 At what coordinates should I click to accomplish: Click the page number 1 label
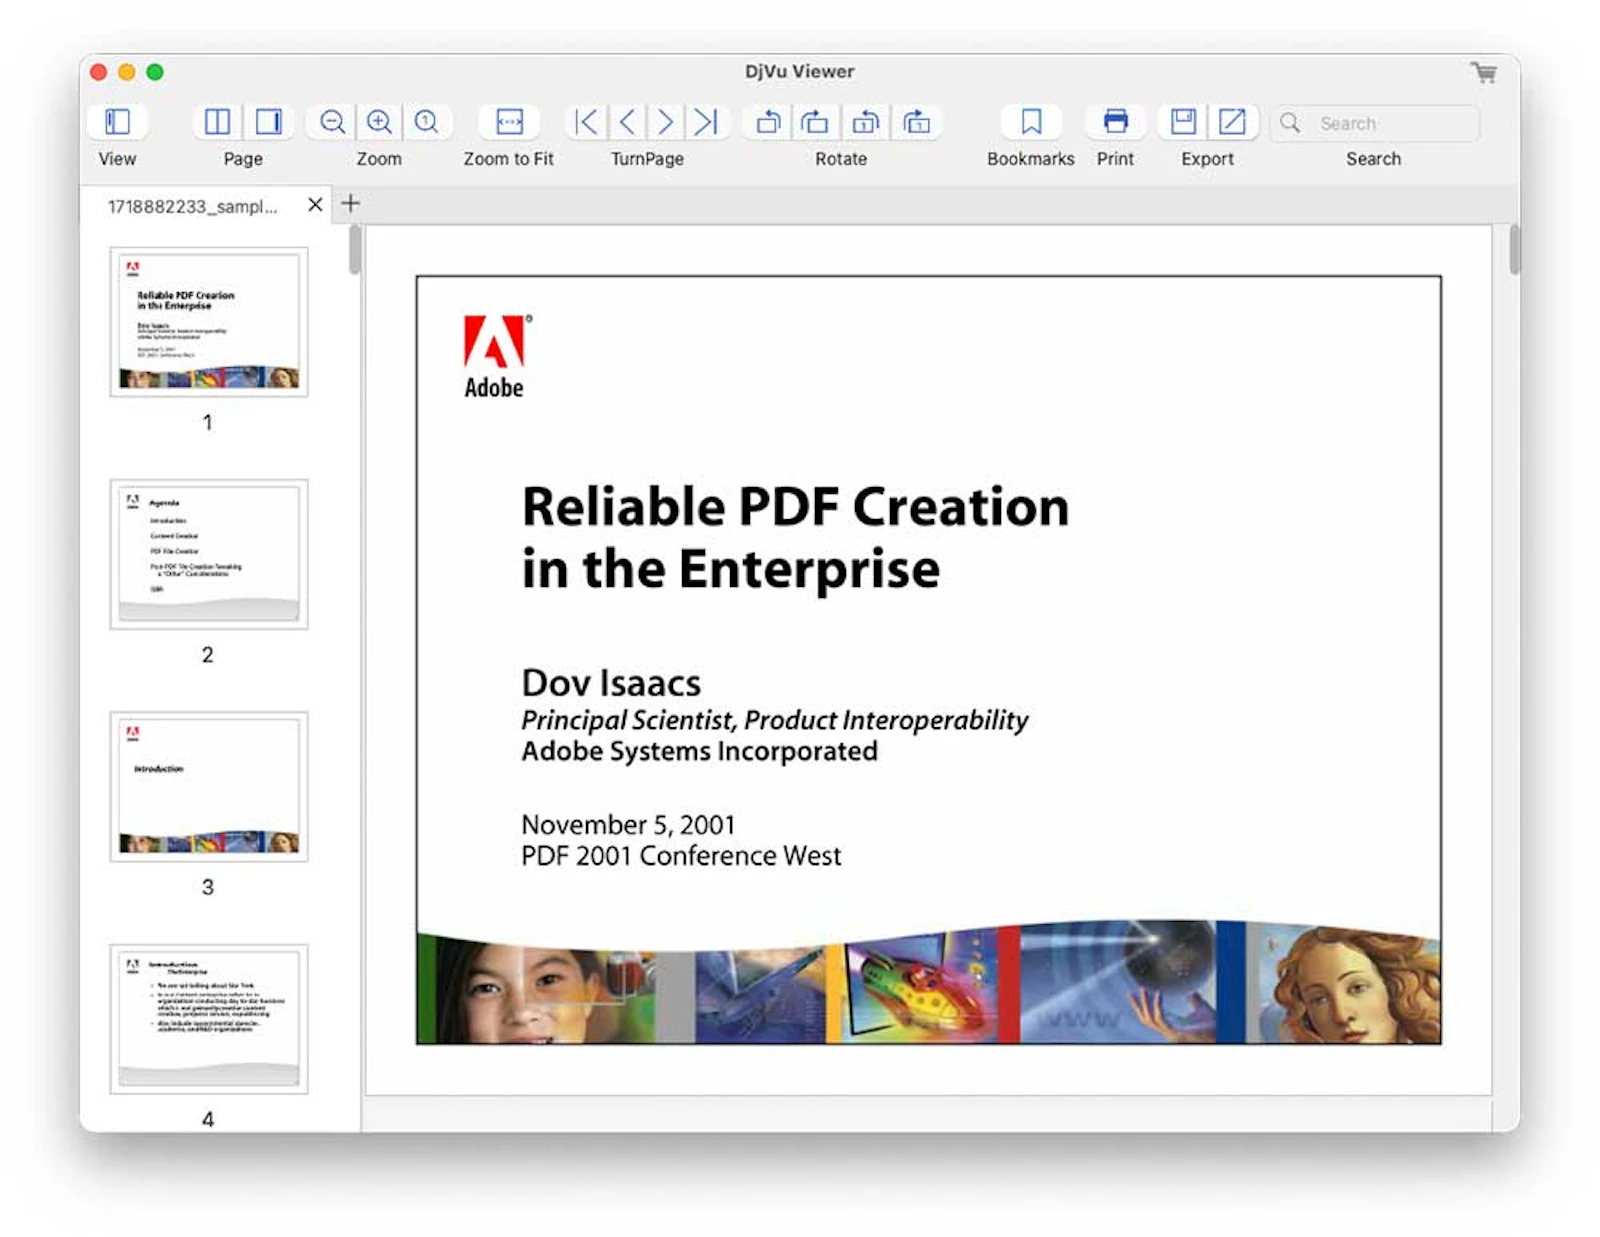click(207, 422)
